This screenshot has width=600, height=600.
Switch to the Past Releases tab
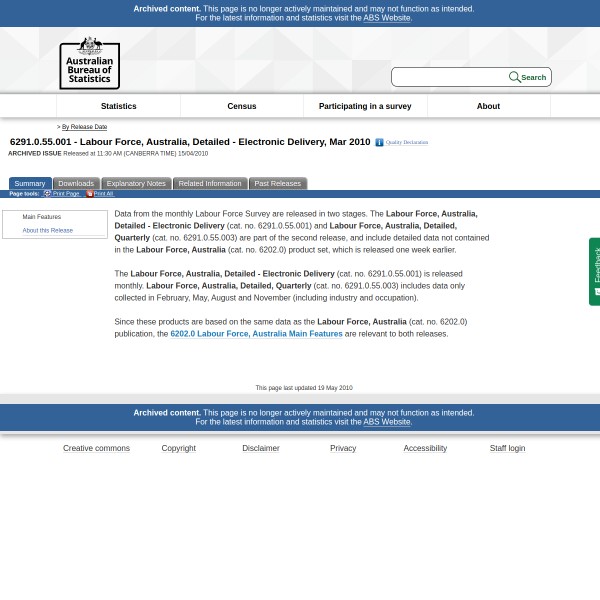[x=277, y=183]
